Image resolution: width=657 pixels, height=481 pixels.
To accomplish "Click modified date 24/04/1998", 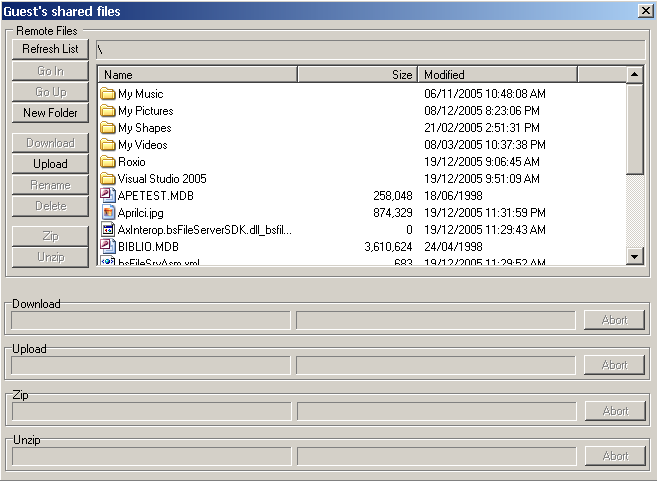I will [x=453, y=246].
